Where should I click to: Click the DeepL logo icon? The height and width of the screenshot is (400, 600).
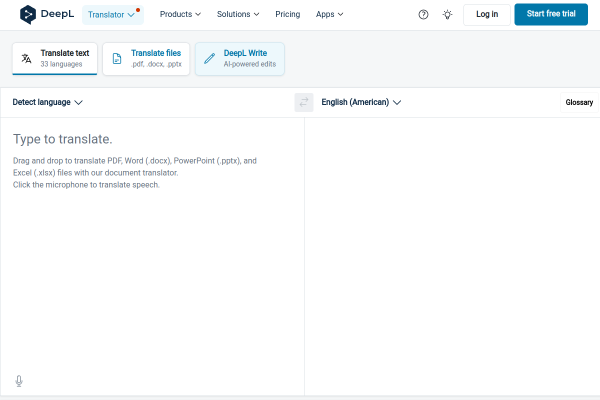point(28,15)
